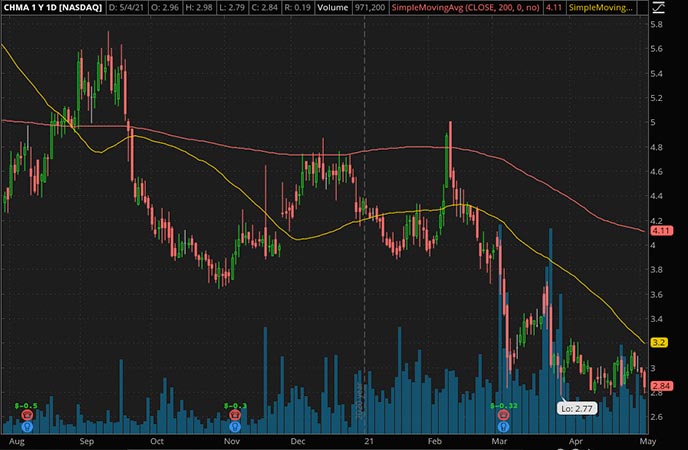The height and width of the screenshot is (450, 688).
Task: Click the red 2.84 last price bubble
Action: 659,386
